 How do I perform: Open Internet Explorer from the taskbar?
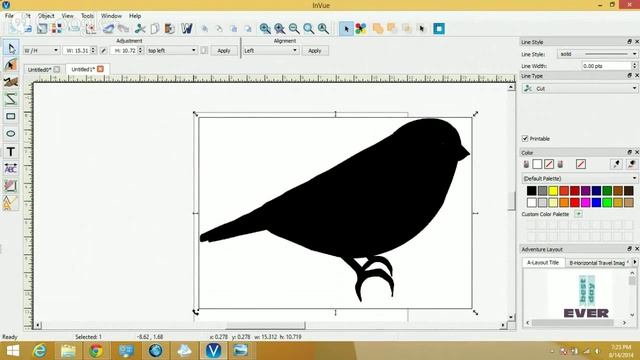[39, 351]
